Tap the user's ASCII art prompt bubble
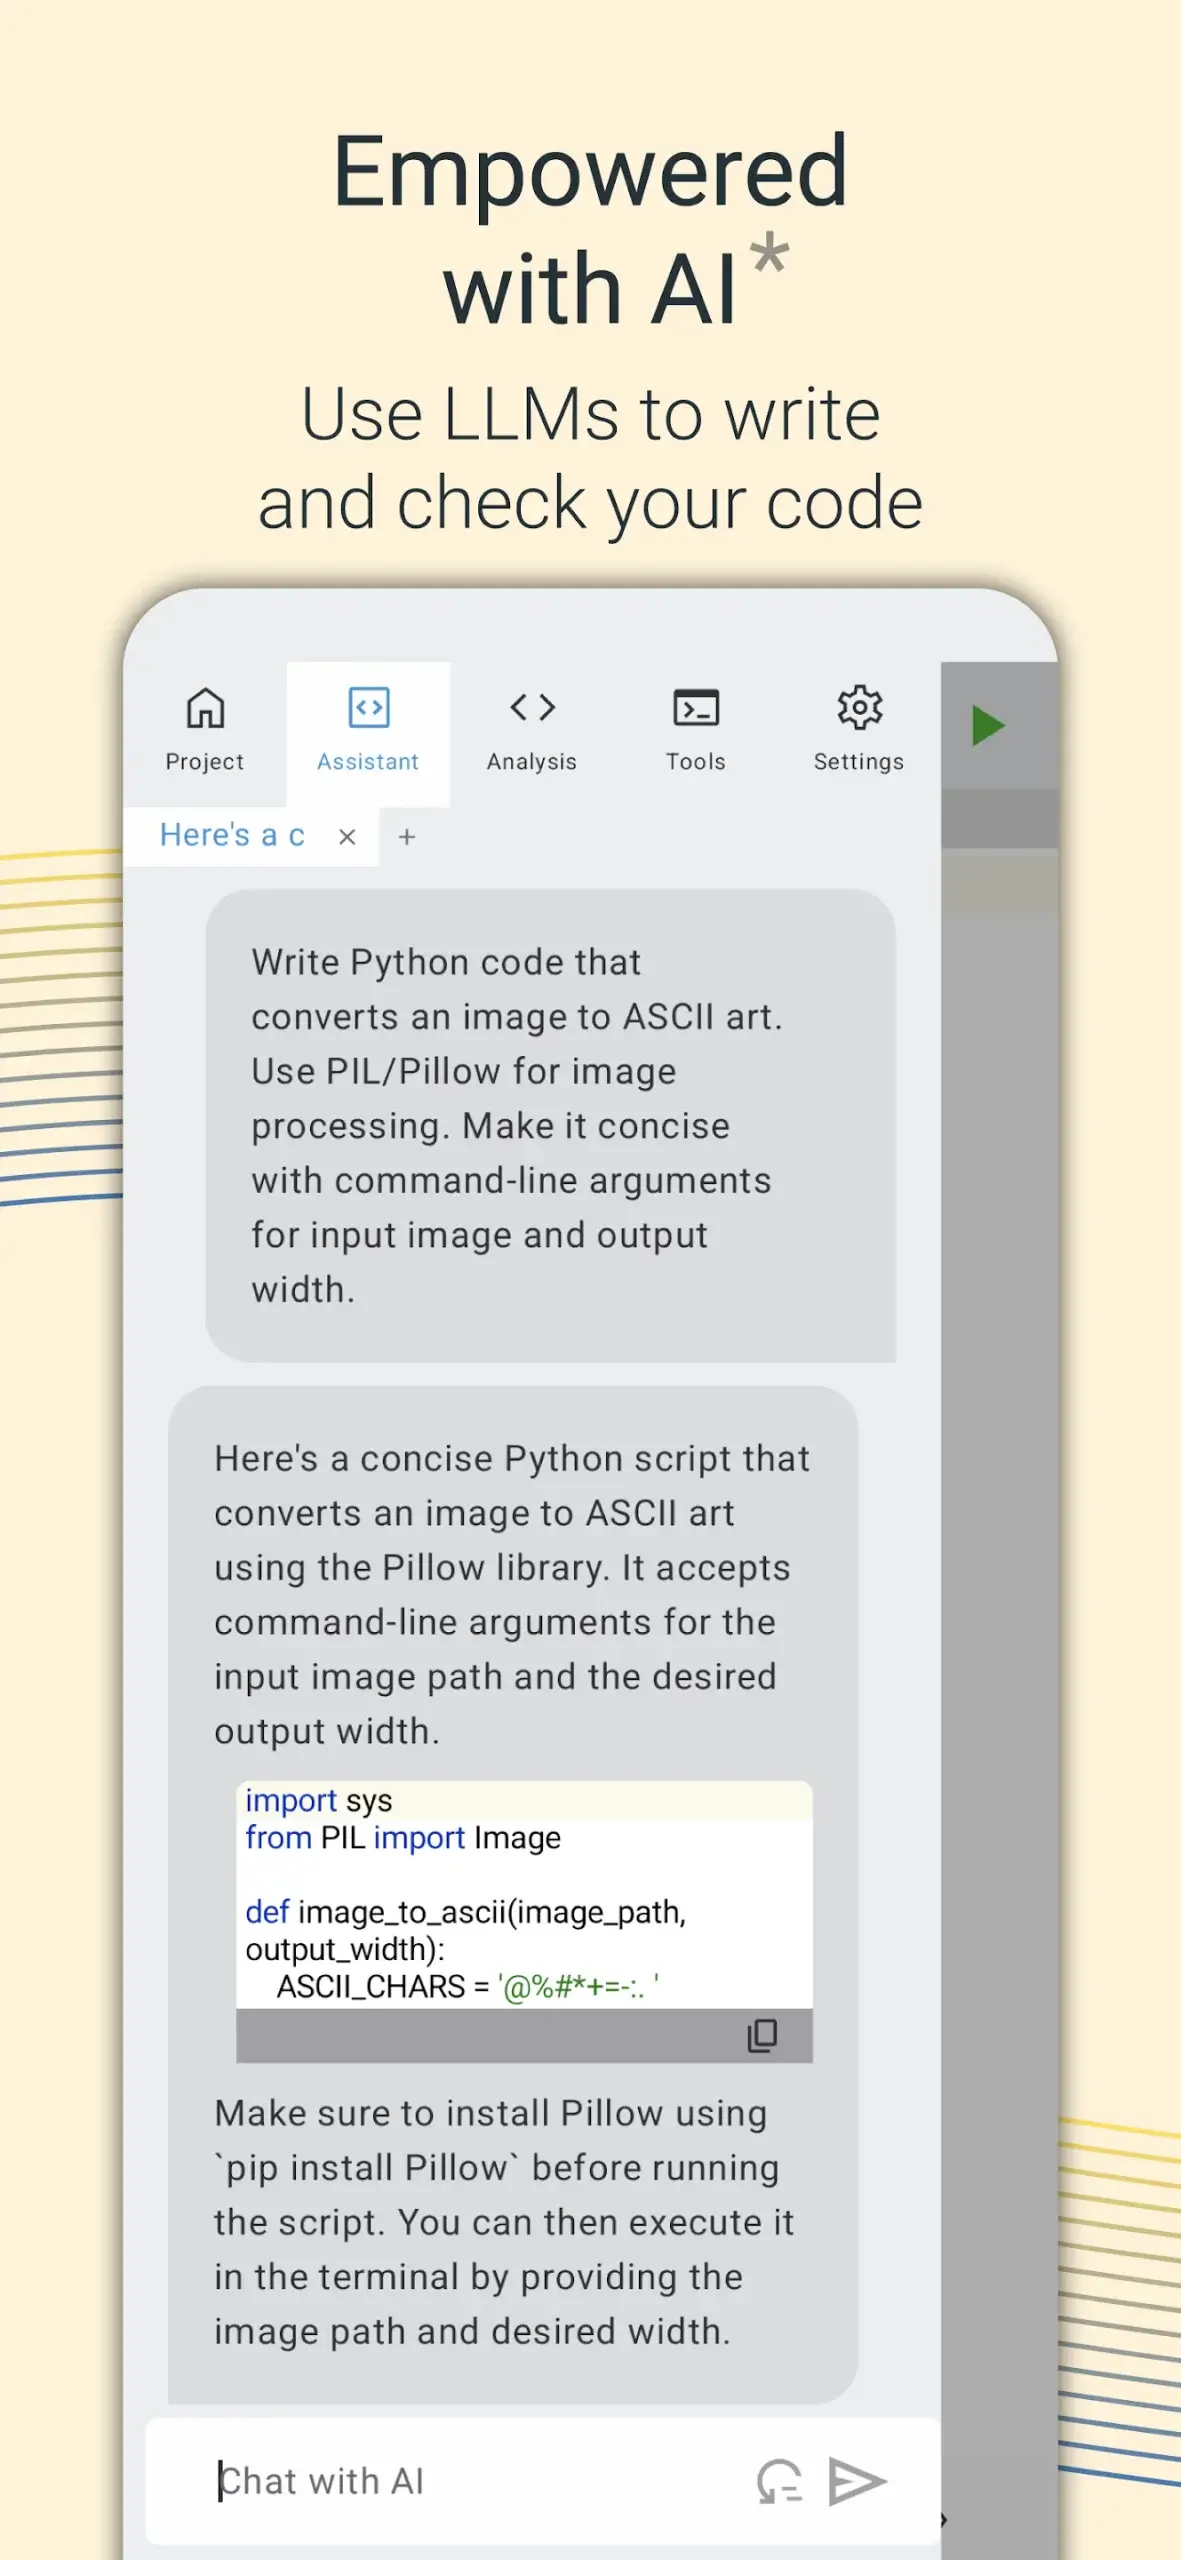Viewport: 1181px width, 2560px height. click(550, 1125)
